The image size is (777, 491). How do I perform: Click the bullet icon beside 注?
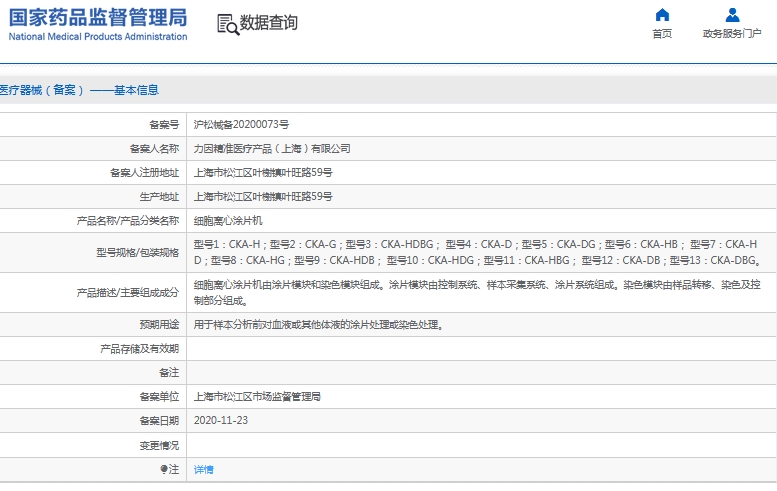point(164,469)
